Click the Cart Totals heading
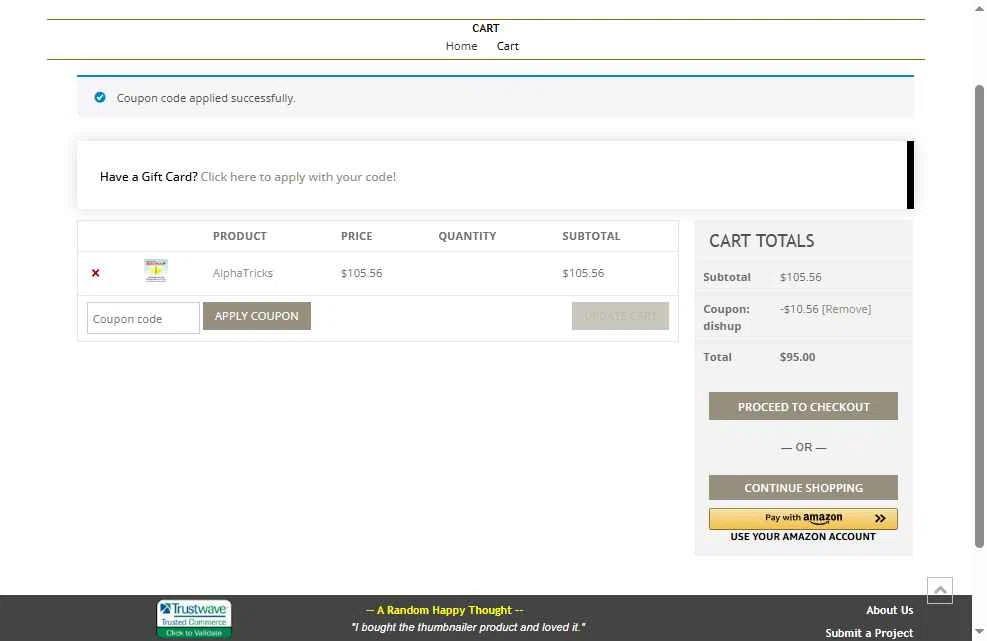The image size is (987, 641). tap(762, 241)
